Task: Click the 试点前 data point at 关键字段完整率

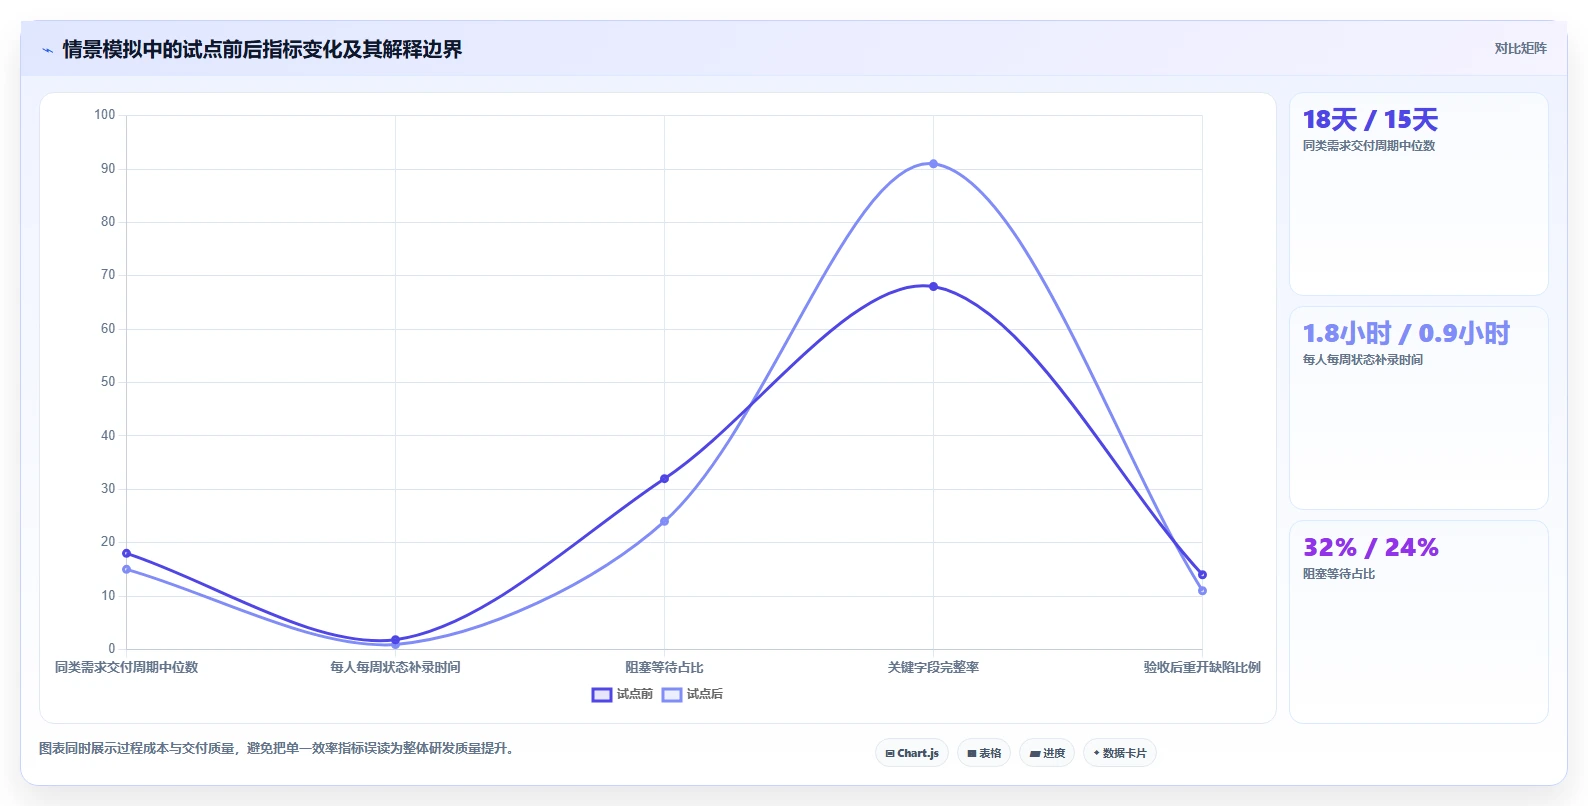Action: click(933, 286)
